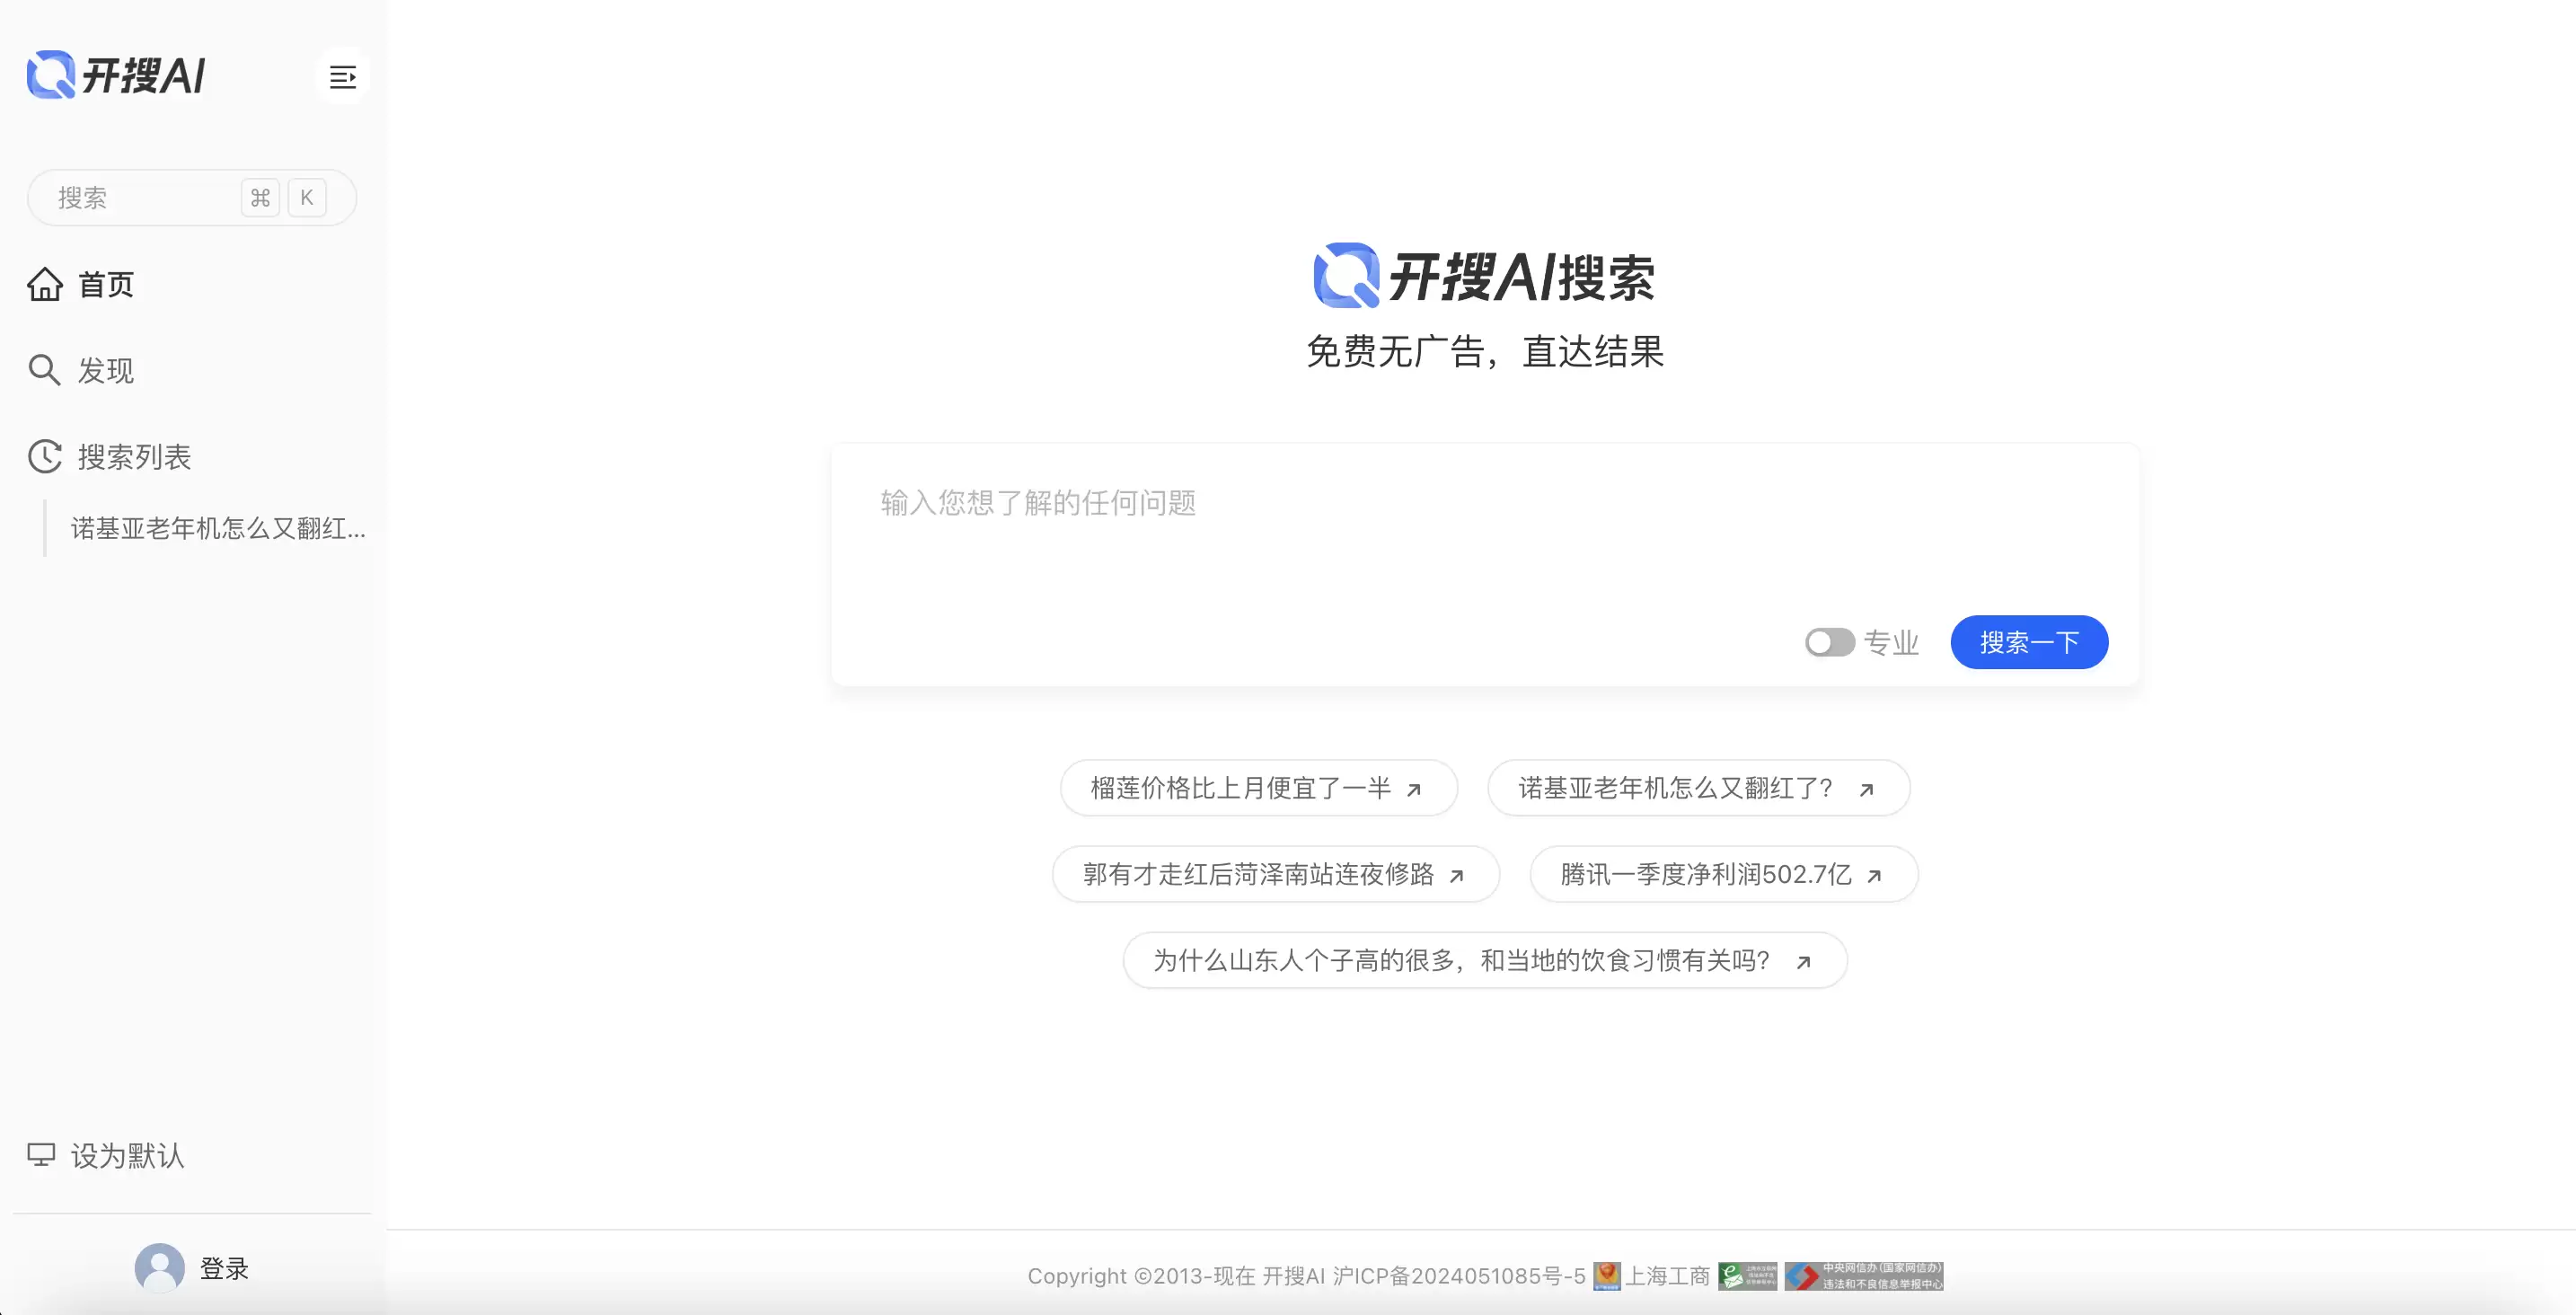Open the 首页 home page

pyautogui.click(x=81, y=285)
